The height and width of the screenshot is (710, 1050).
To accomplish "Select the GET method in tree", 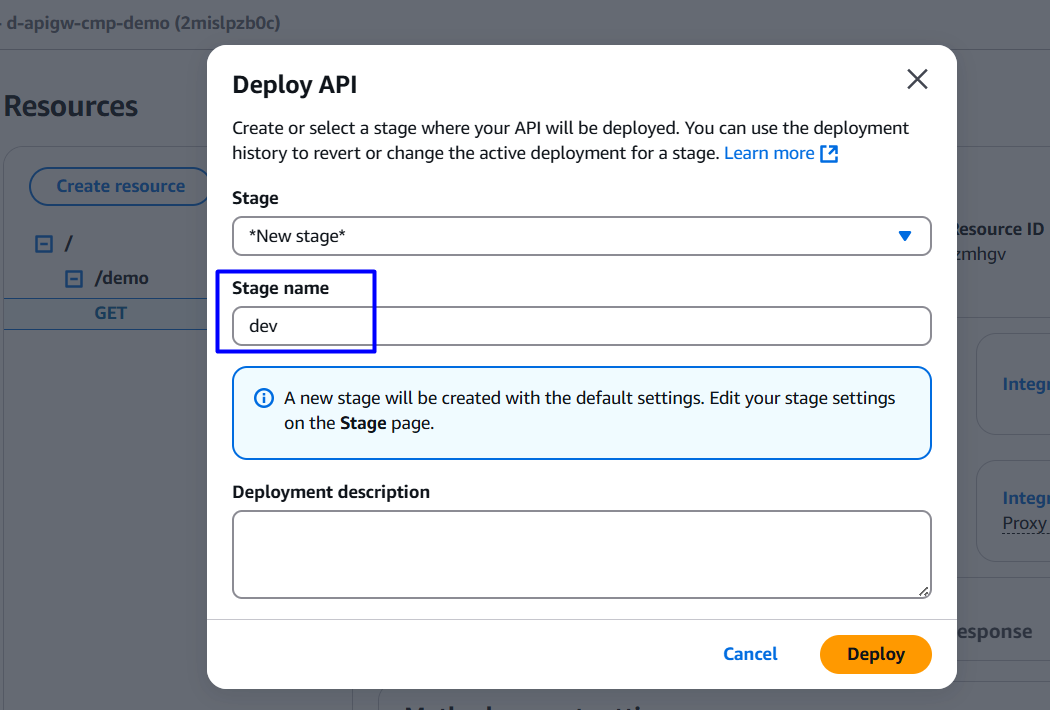I will (110, 313).
